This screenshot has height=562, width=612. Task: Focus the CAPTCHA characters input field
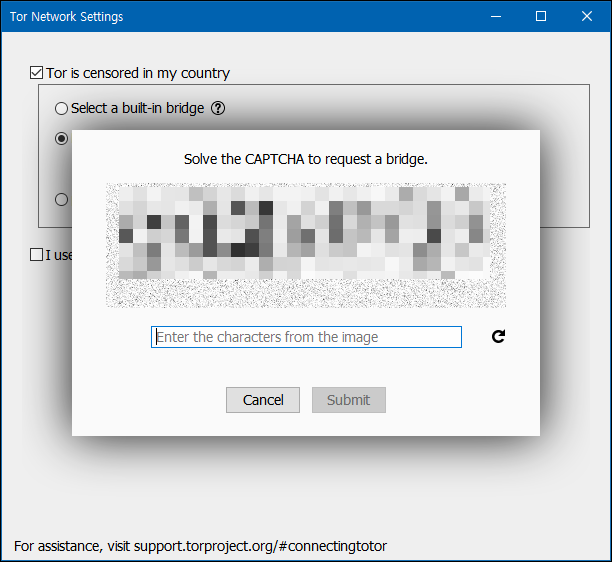pyautogui.click(x=306, y=337)
